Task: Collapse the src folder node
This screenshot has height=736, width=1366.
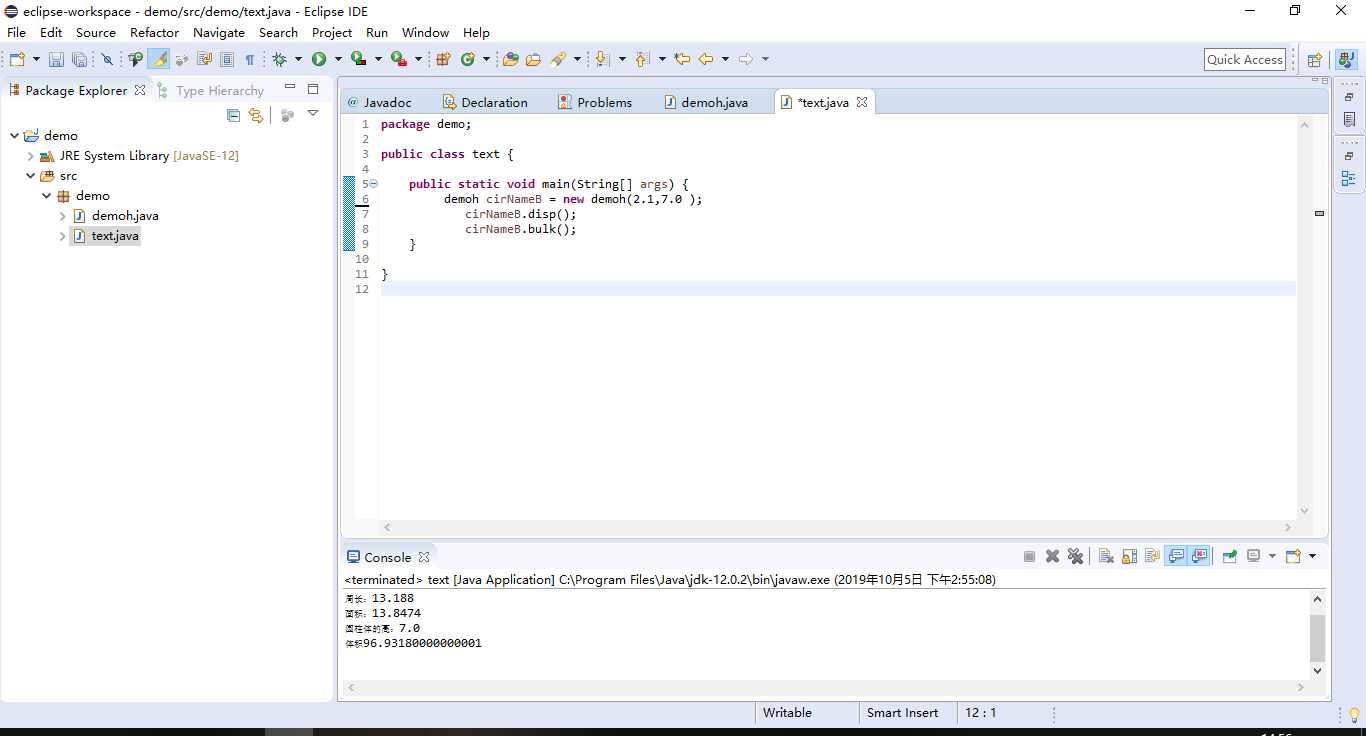Action: click(x=30, y=176)
